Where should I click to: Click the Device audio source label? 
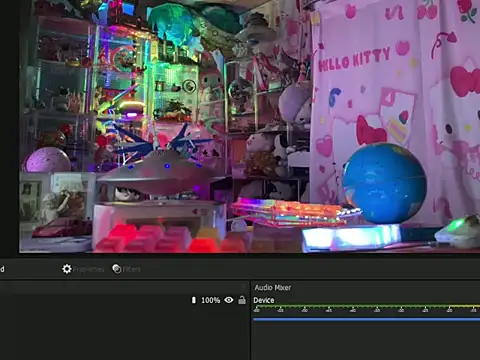click(264, 300)
